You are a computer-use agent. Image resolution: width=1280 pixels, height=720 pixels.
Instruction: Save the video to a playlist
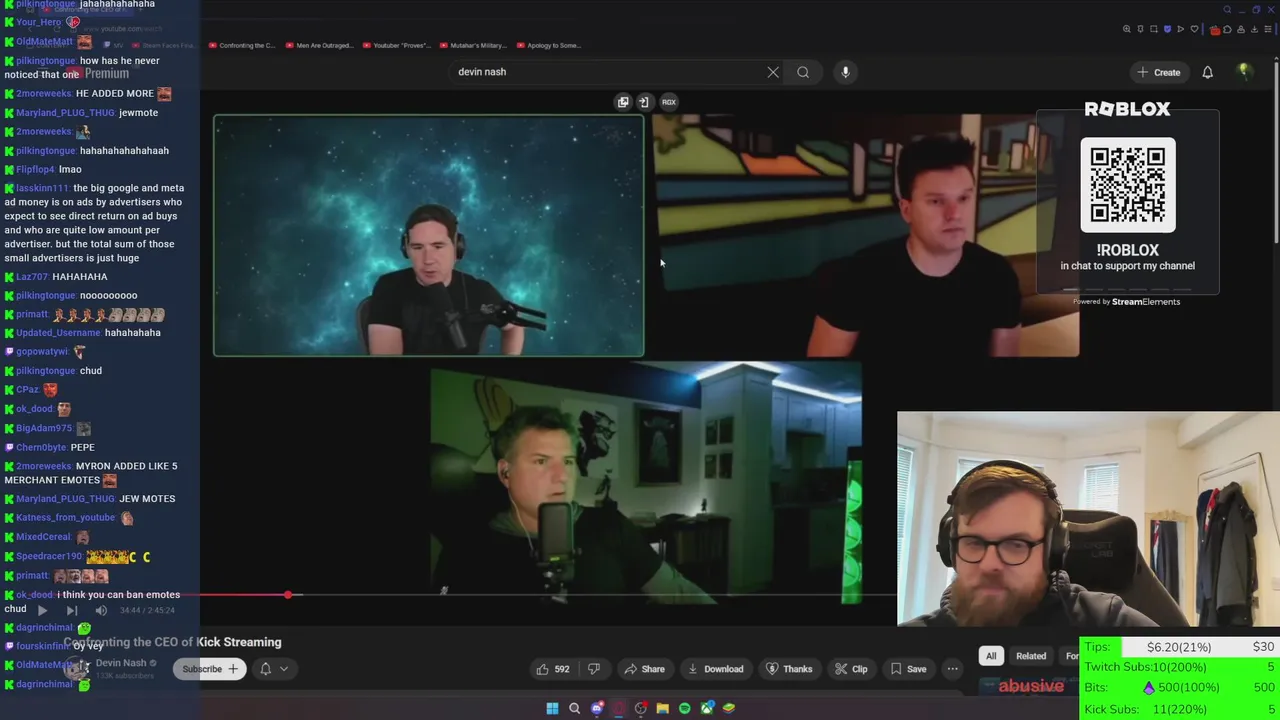[x=908, y=669]
